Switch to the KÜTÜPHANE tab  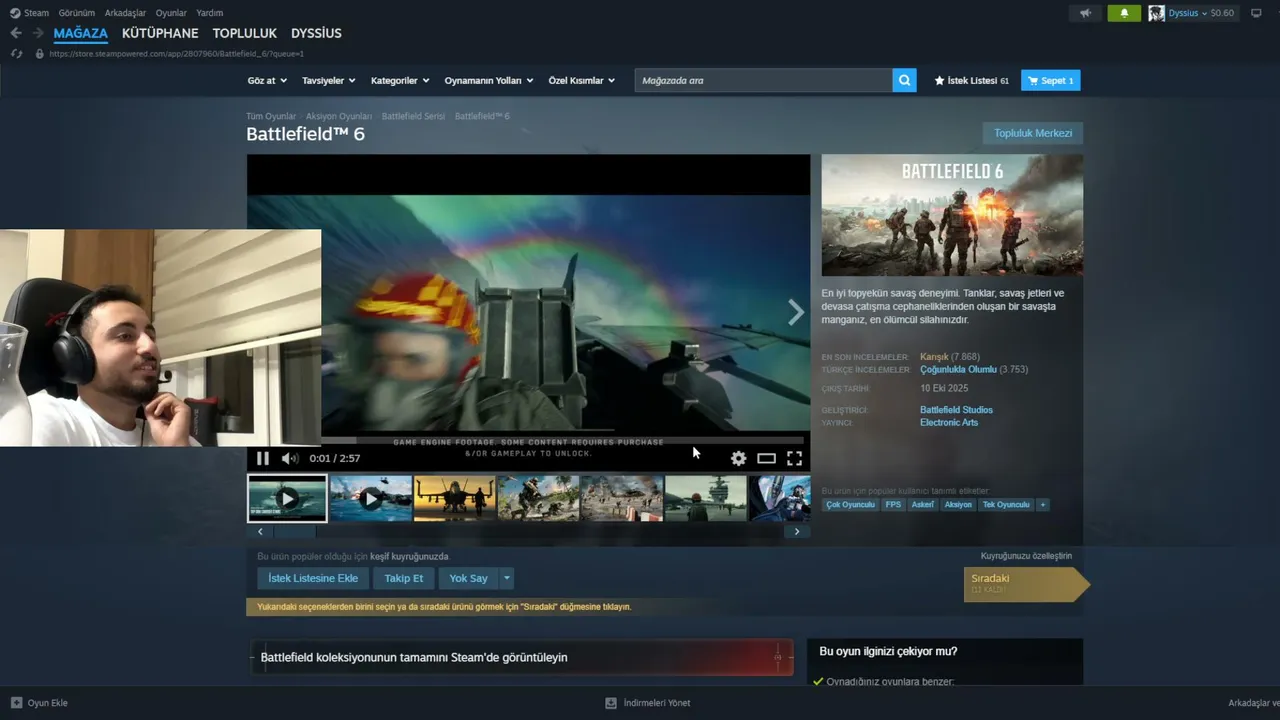point(160,33)
